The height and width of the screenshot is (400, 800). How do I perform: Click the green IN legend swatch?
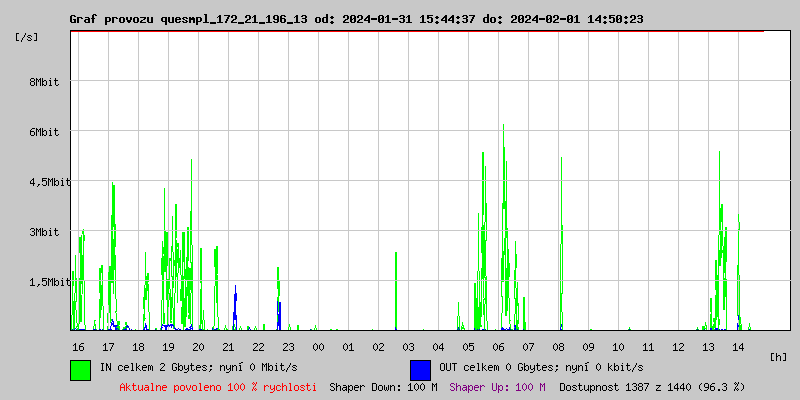click(x=80, y=369)
